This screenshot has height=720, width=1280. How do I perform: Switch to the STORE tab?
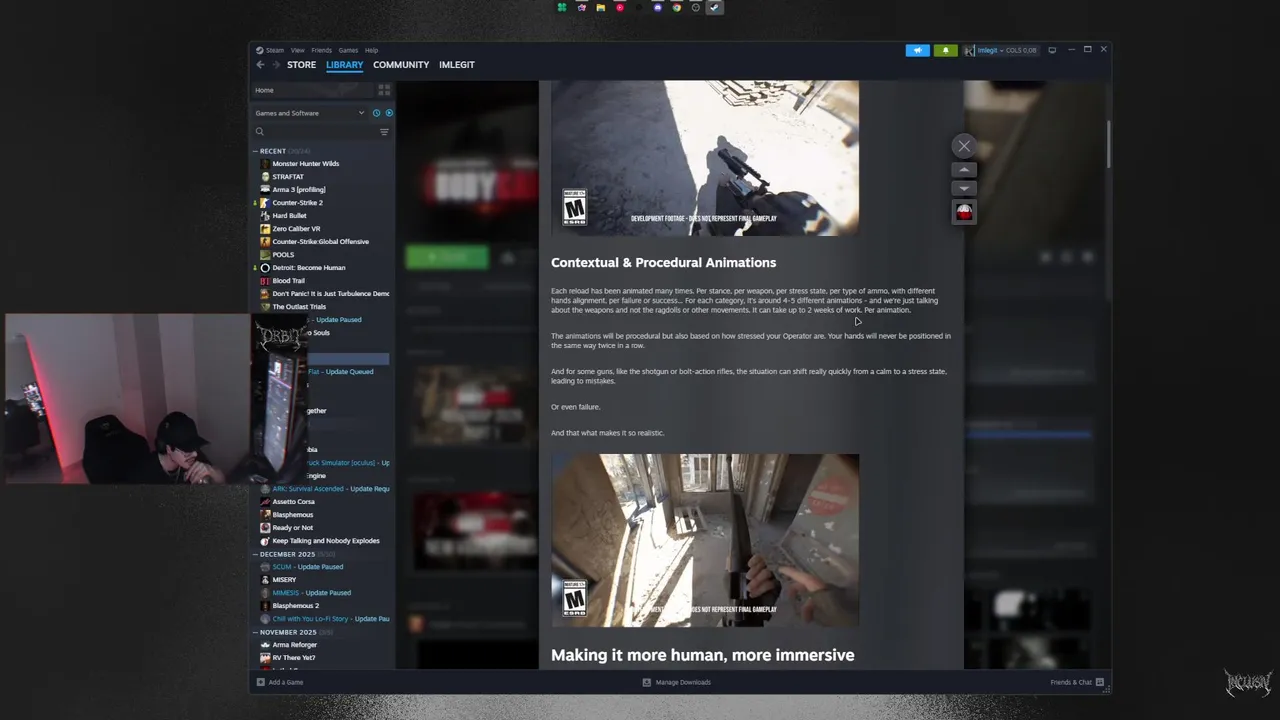coord(301,65)
